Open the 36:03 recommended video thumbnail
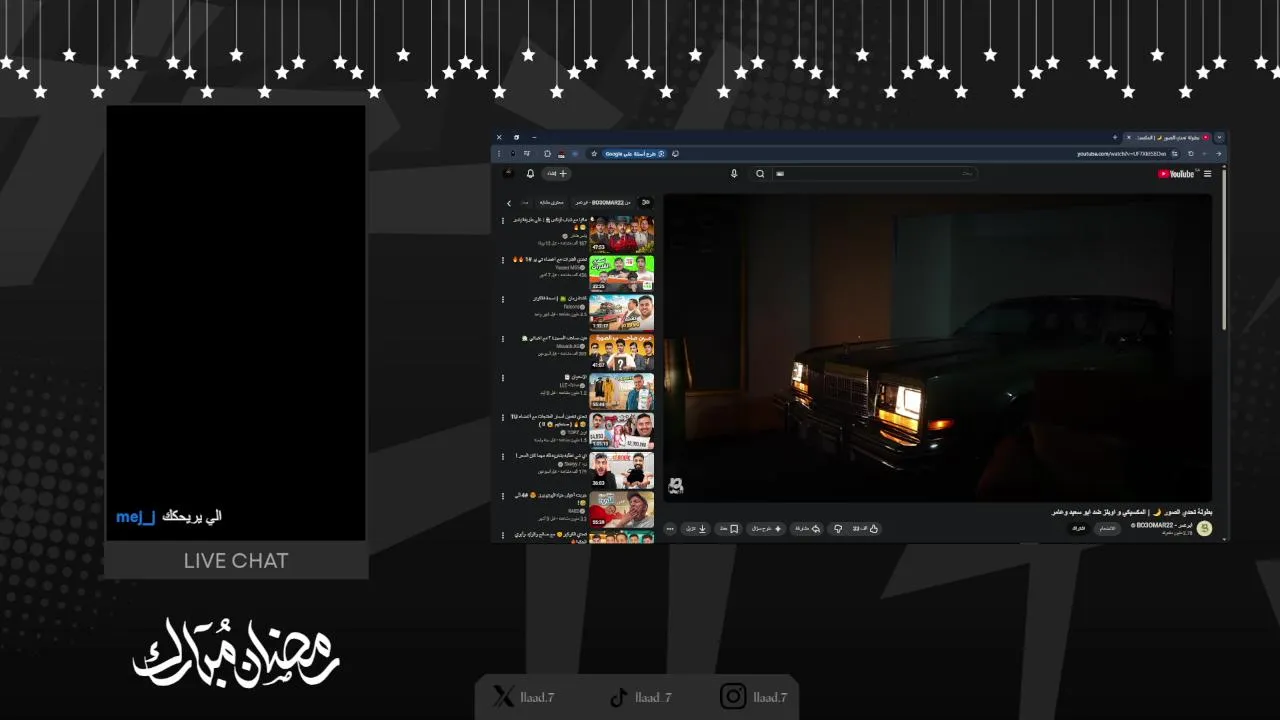 622,470
